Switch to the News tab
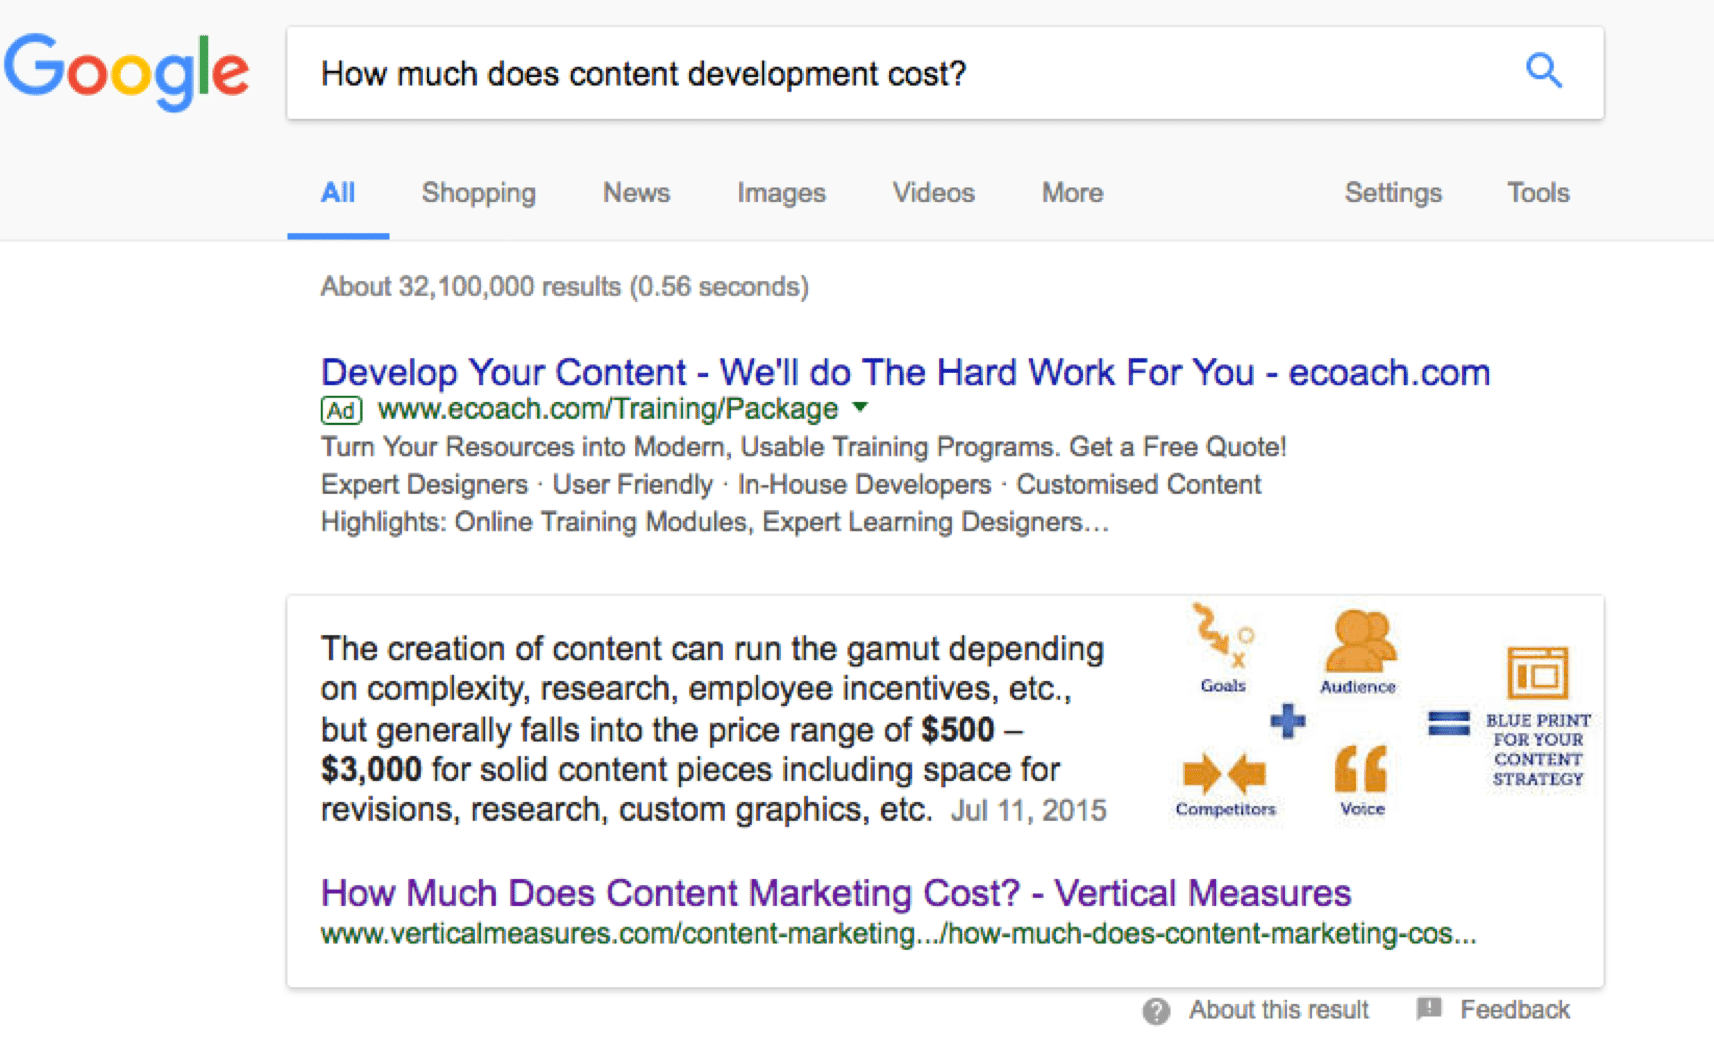This screenshot has width=1714, height=1056. click(636, 193)
